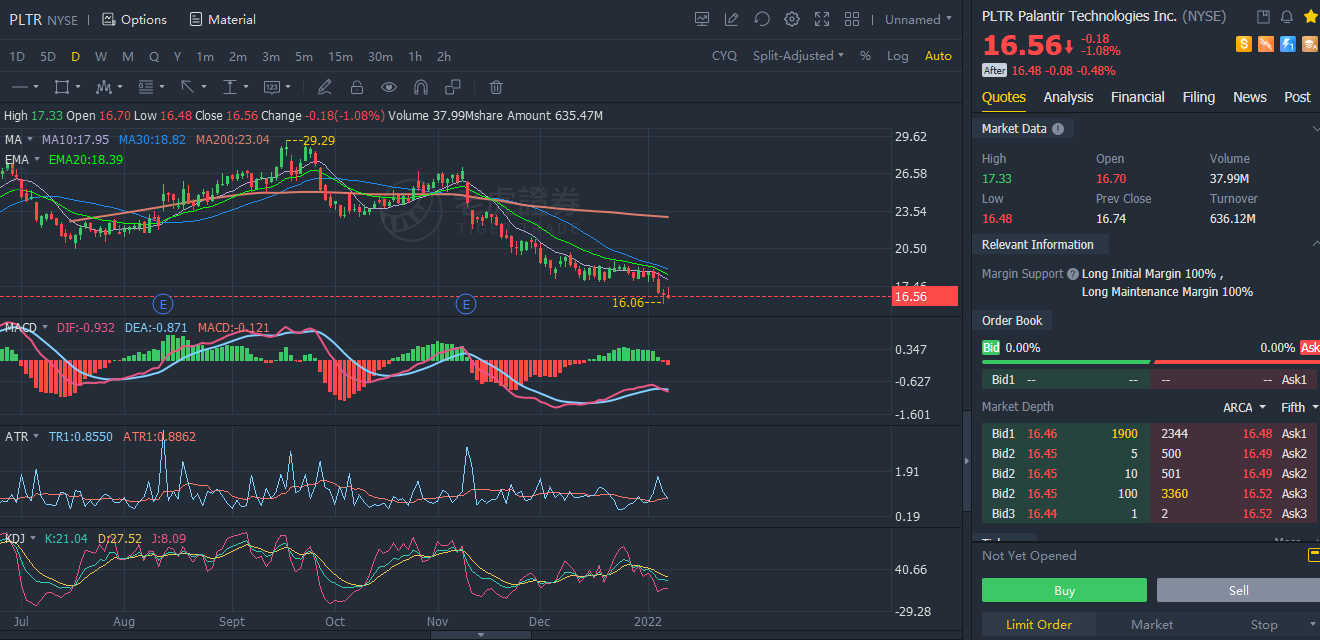1320x640 pixels.
Task: Click the Ask1 16.48 price row
Action: tap(1233, 433)
